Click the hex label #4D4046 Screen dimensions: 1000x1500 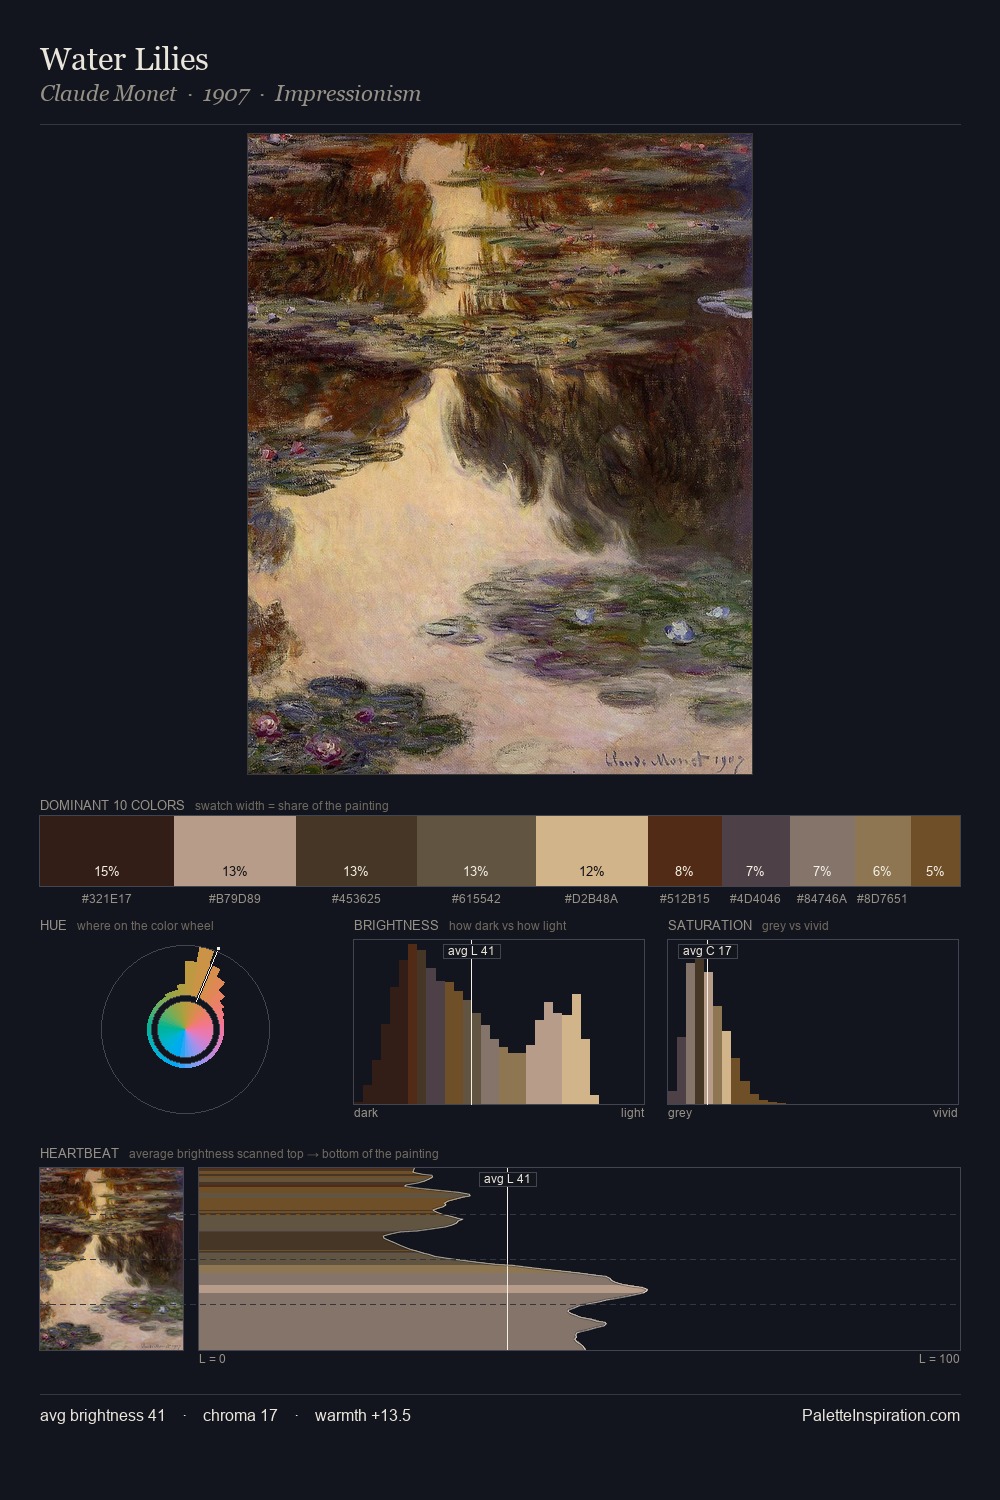(x=756, y=899)
